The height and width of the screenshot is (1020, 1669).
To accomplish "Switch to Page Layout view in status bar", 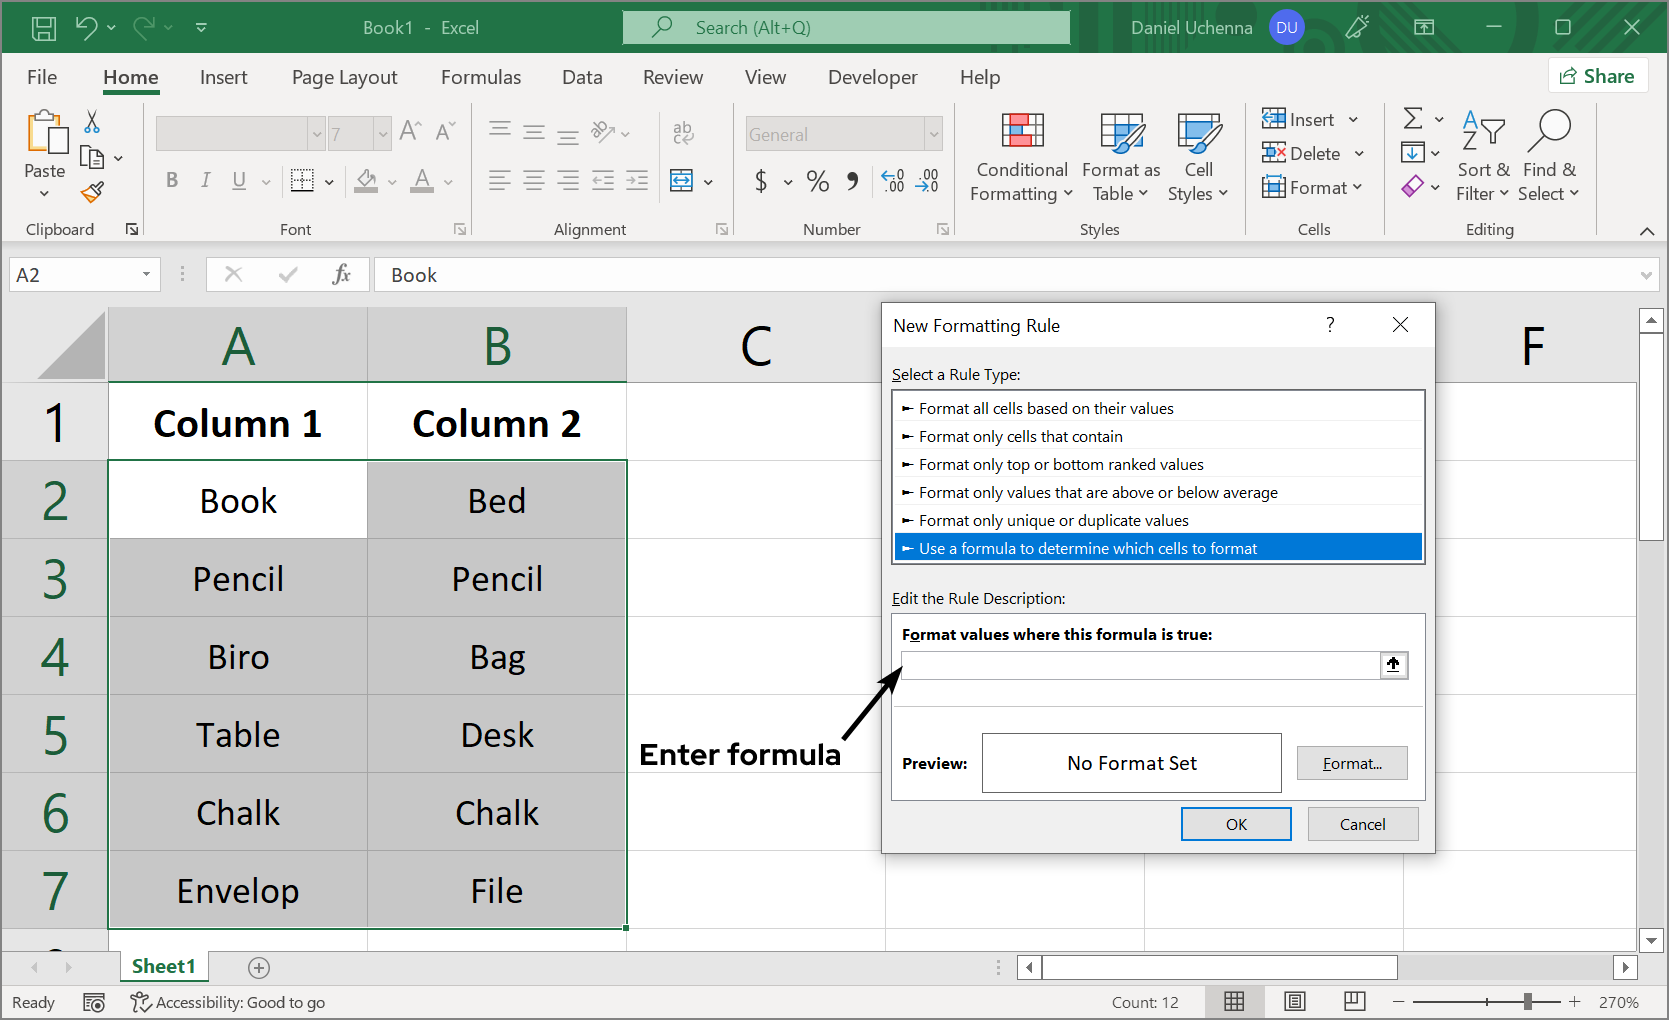I will 1295,1002.
